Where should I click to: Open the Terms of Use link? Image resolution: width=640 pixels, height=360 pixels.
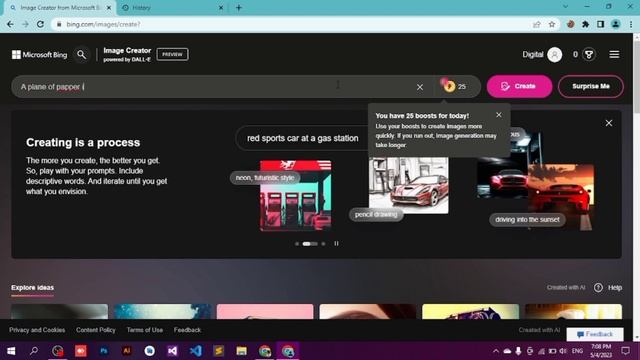point(144,330)
